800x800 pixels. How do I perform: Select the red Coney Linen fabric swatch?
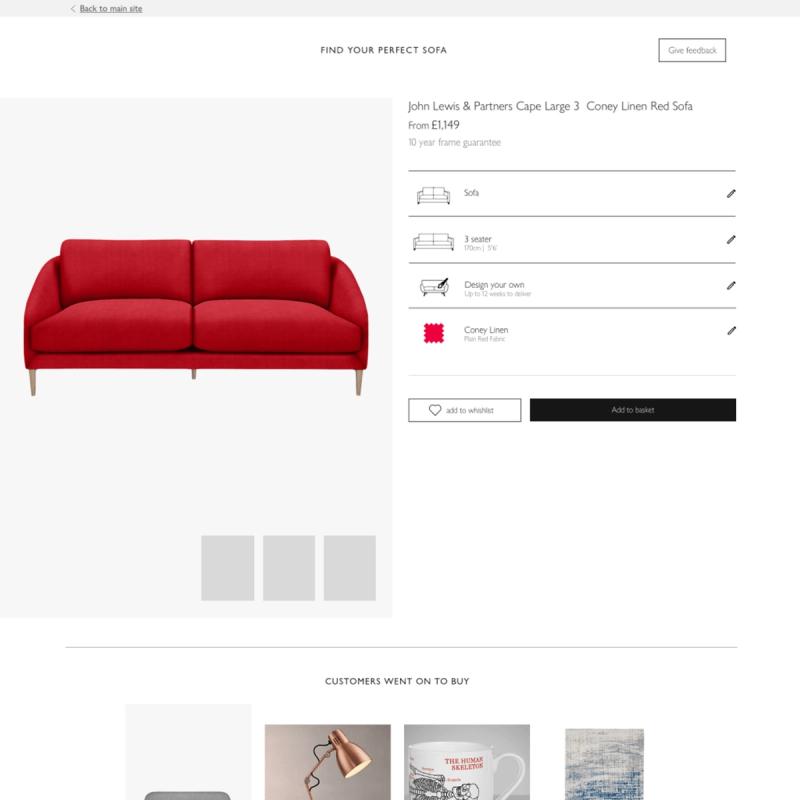[x=434, y=333]
